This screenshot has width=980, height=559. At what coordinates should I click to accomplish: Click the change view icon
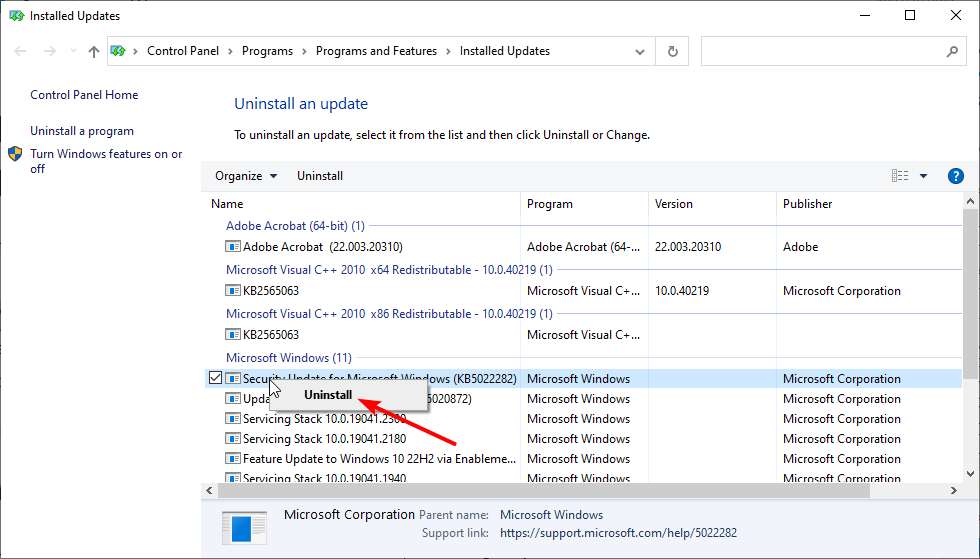900,176
